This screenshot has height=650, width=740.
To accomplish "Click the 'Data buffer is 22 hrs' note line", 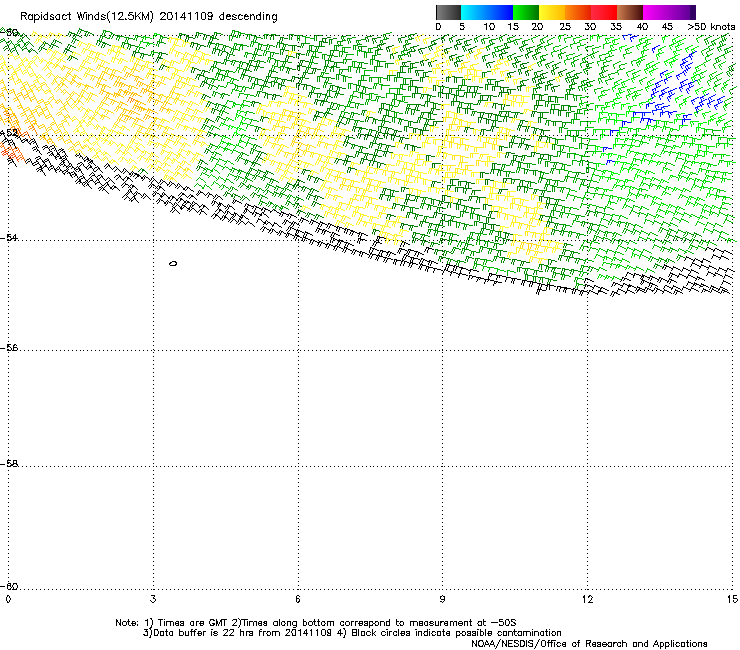I will 353,633.
